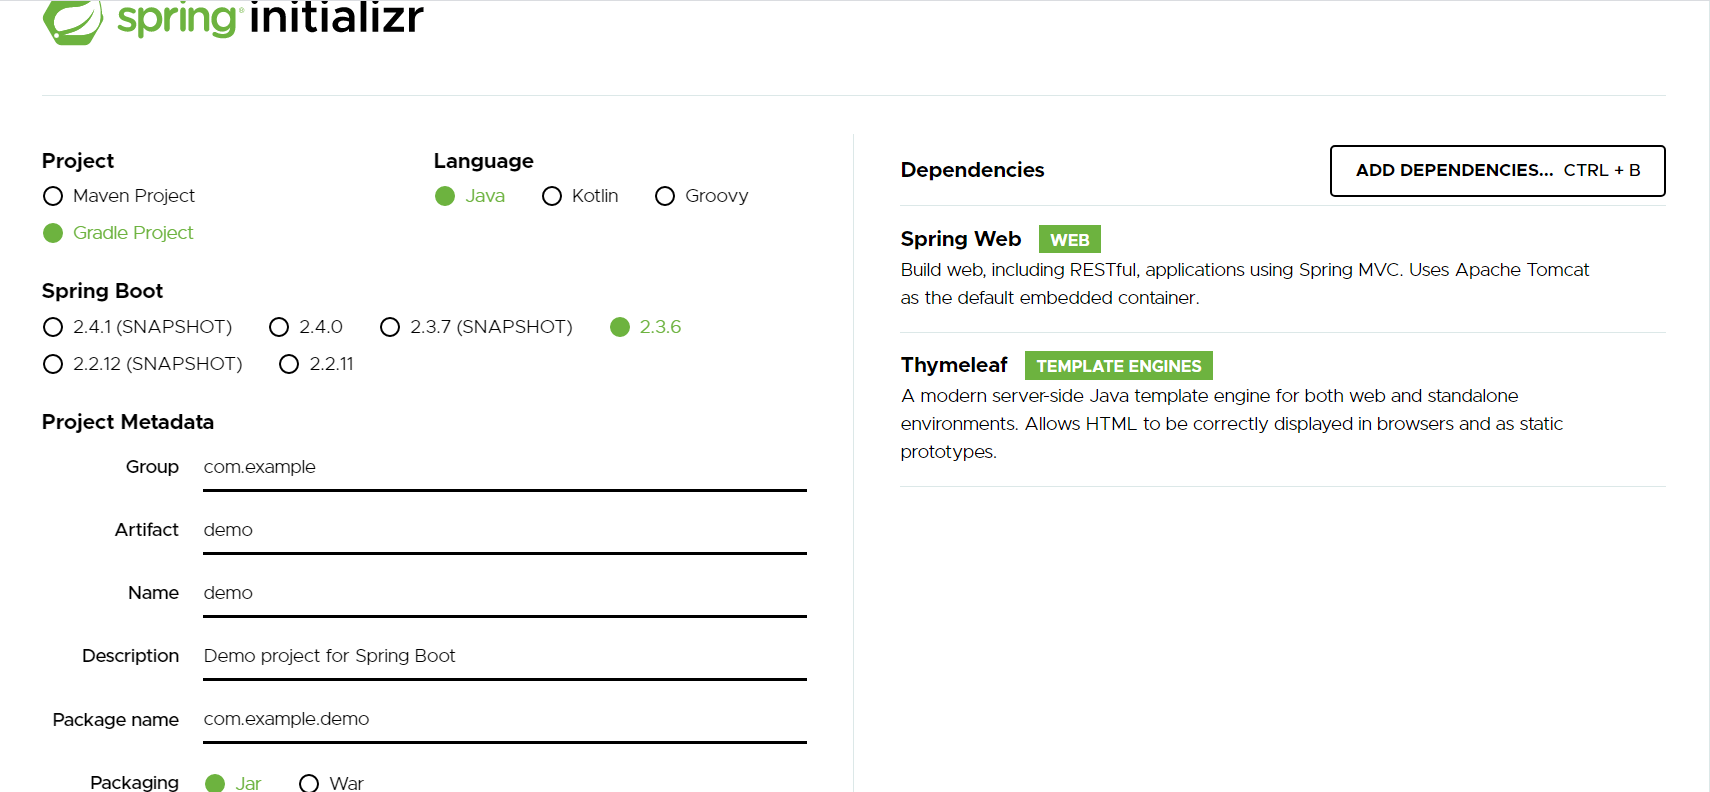Focus the Artifact input field
The width and height of the screenshot is (1710, 792).
[x=505, y=530]
